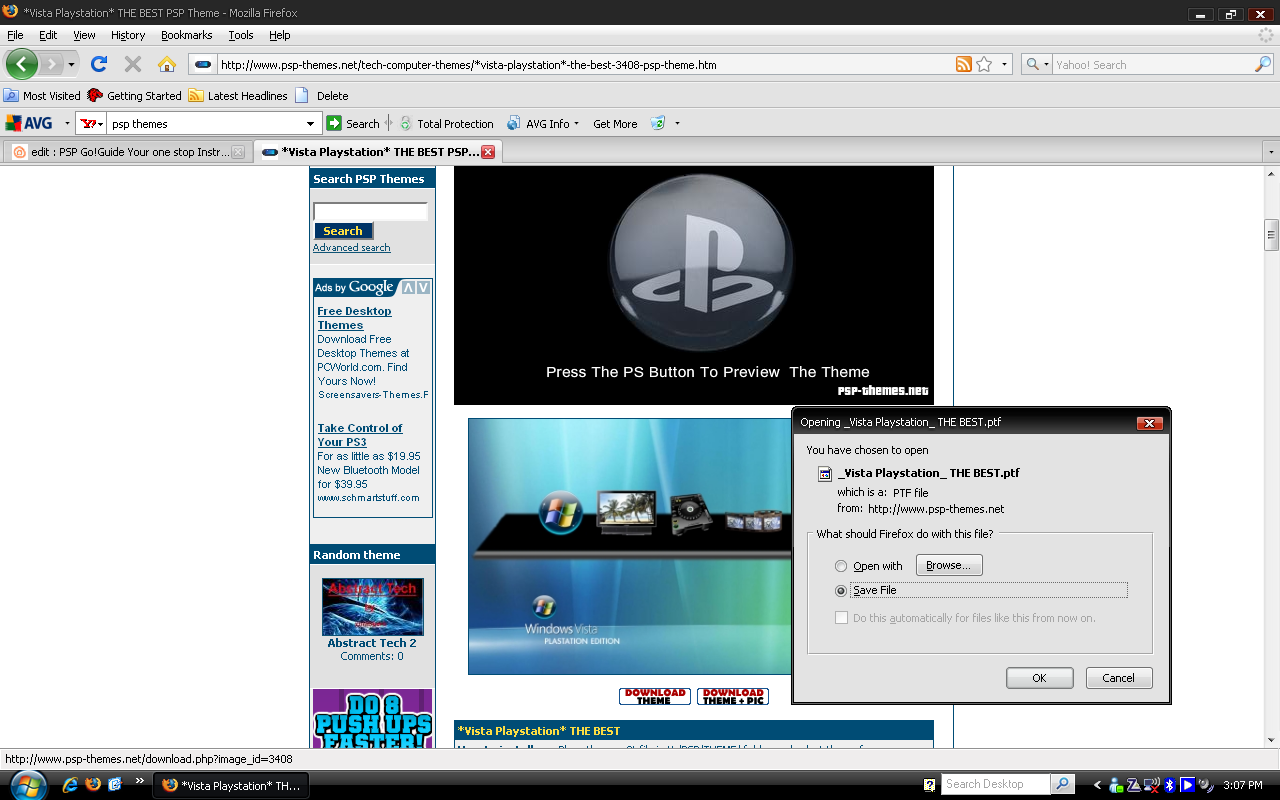This screenshot has width=1280, height=800.
Task: Open the search engine selector dropdown
Action: [x=1046, y=65]
